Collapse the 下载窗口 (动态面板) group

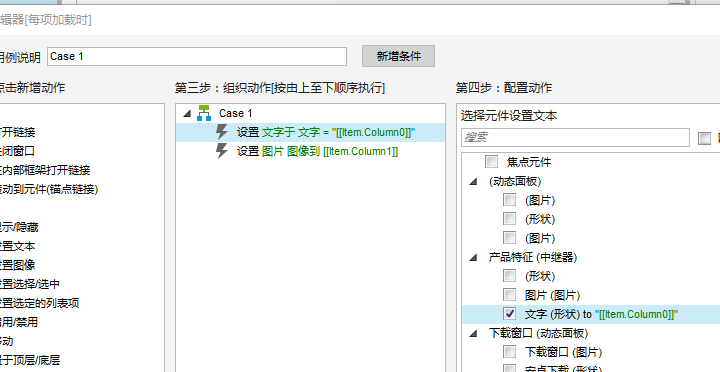[x=473, y=334]
